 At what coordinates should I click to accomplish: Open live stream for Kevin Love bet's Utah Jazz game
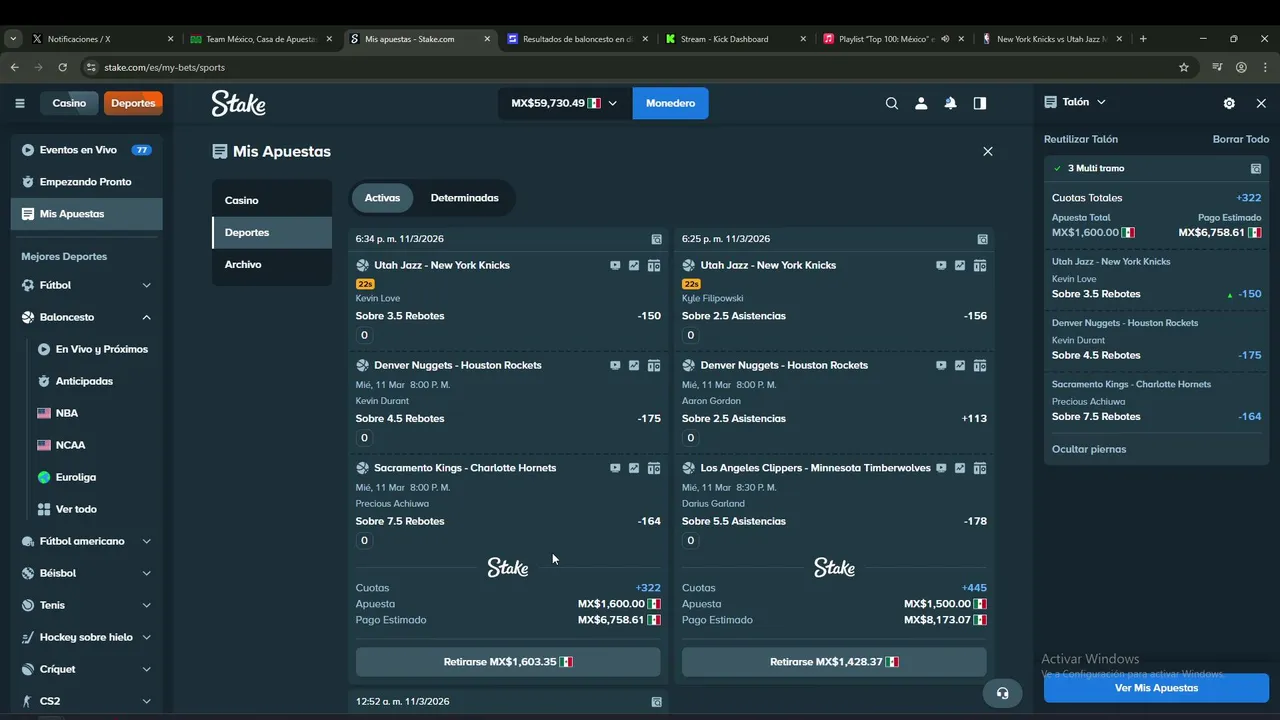pyautogui.click(x=615, y=266)
